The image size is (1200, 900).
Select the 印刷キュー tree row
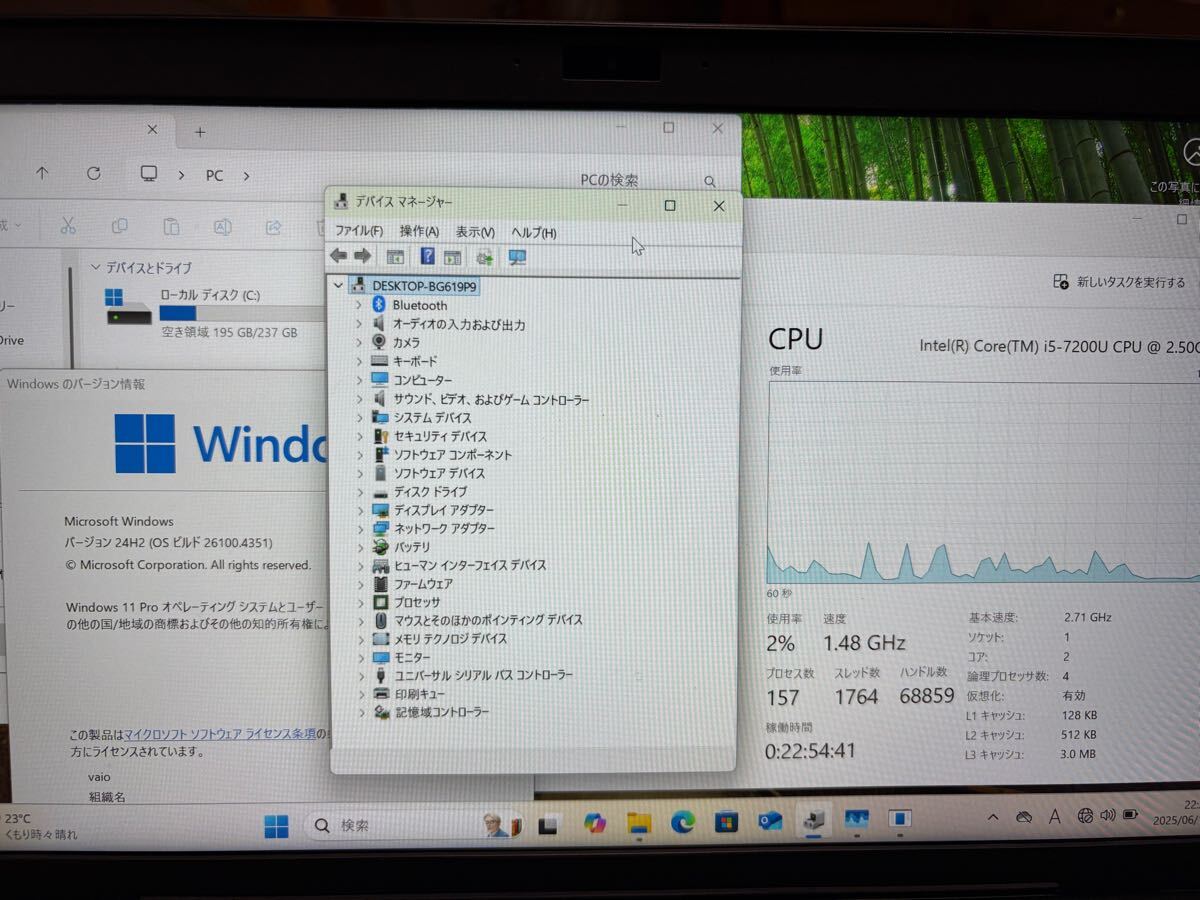[410, 693]
